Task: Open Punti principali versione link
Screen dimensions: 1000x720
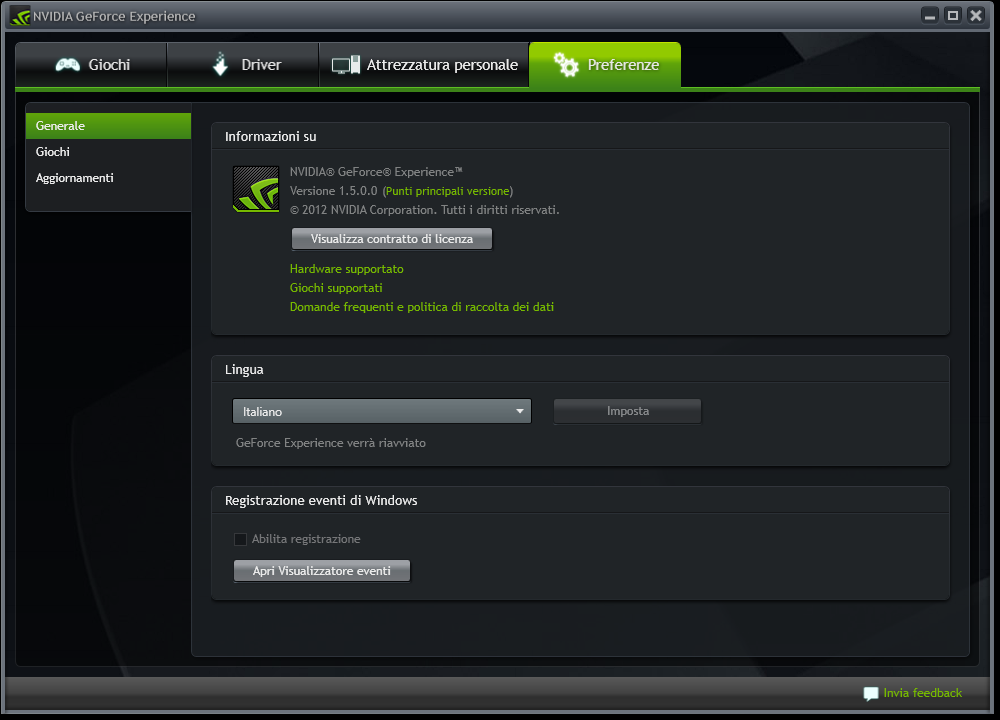Action: 447,191
